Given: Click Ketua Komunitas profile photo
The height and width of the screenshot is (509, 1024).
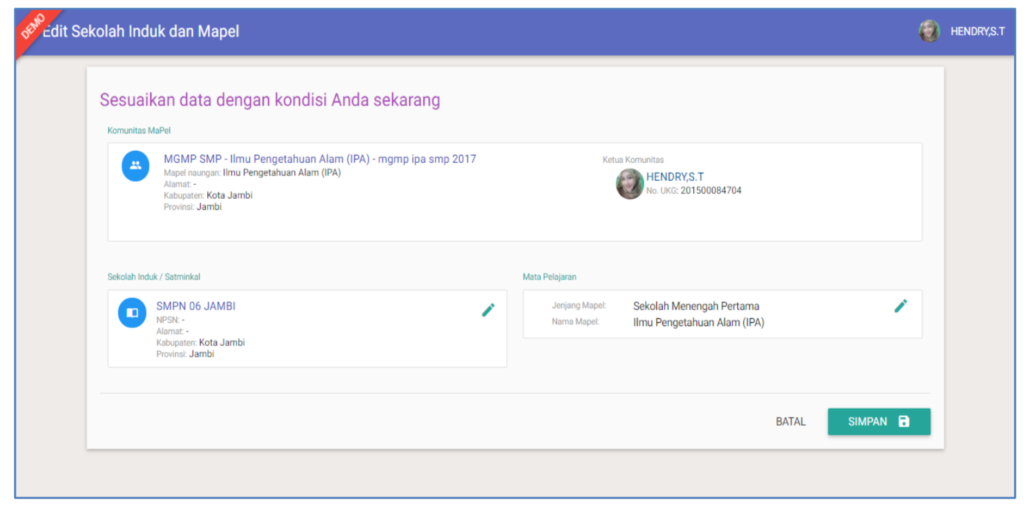Looking at the screenshot, I should click(630, 184).
